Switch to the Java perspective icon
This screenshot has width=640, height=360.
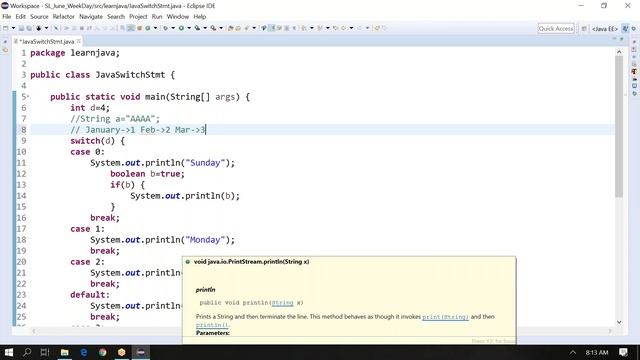point(625,29)
